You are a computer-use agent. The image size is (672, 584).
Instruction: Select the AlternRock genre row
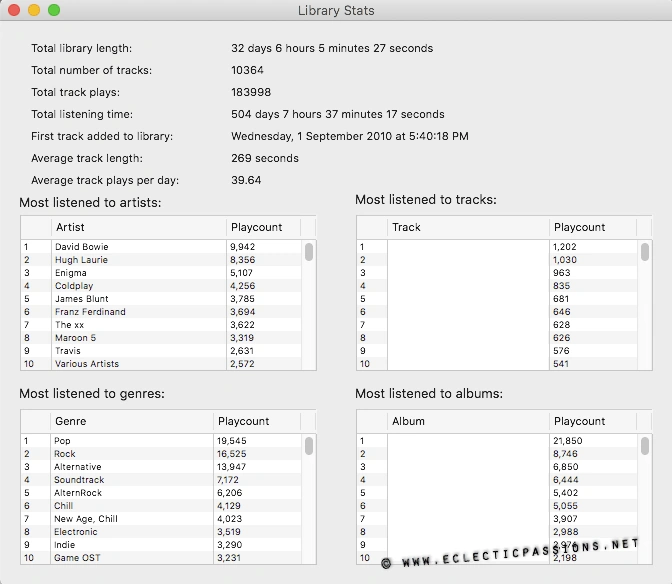pos(161,493)
